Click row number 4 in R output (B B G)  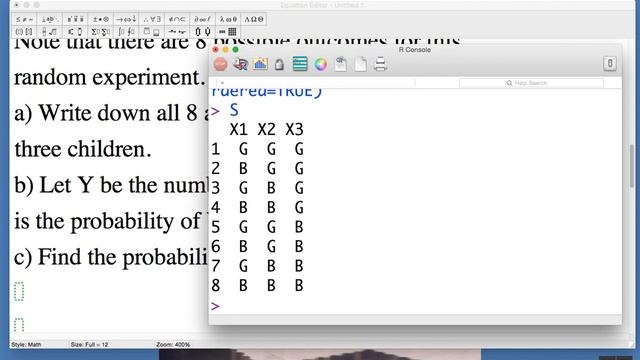[x=216, y=207]
